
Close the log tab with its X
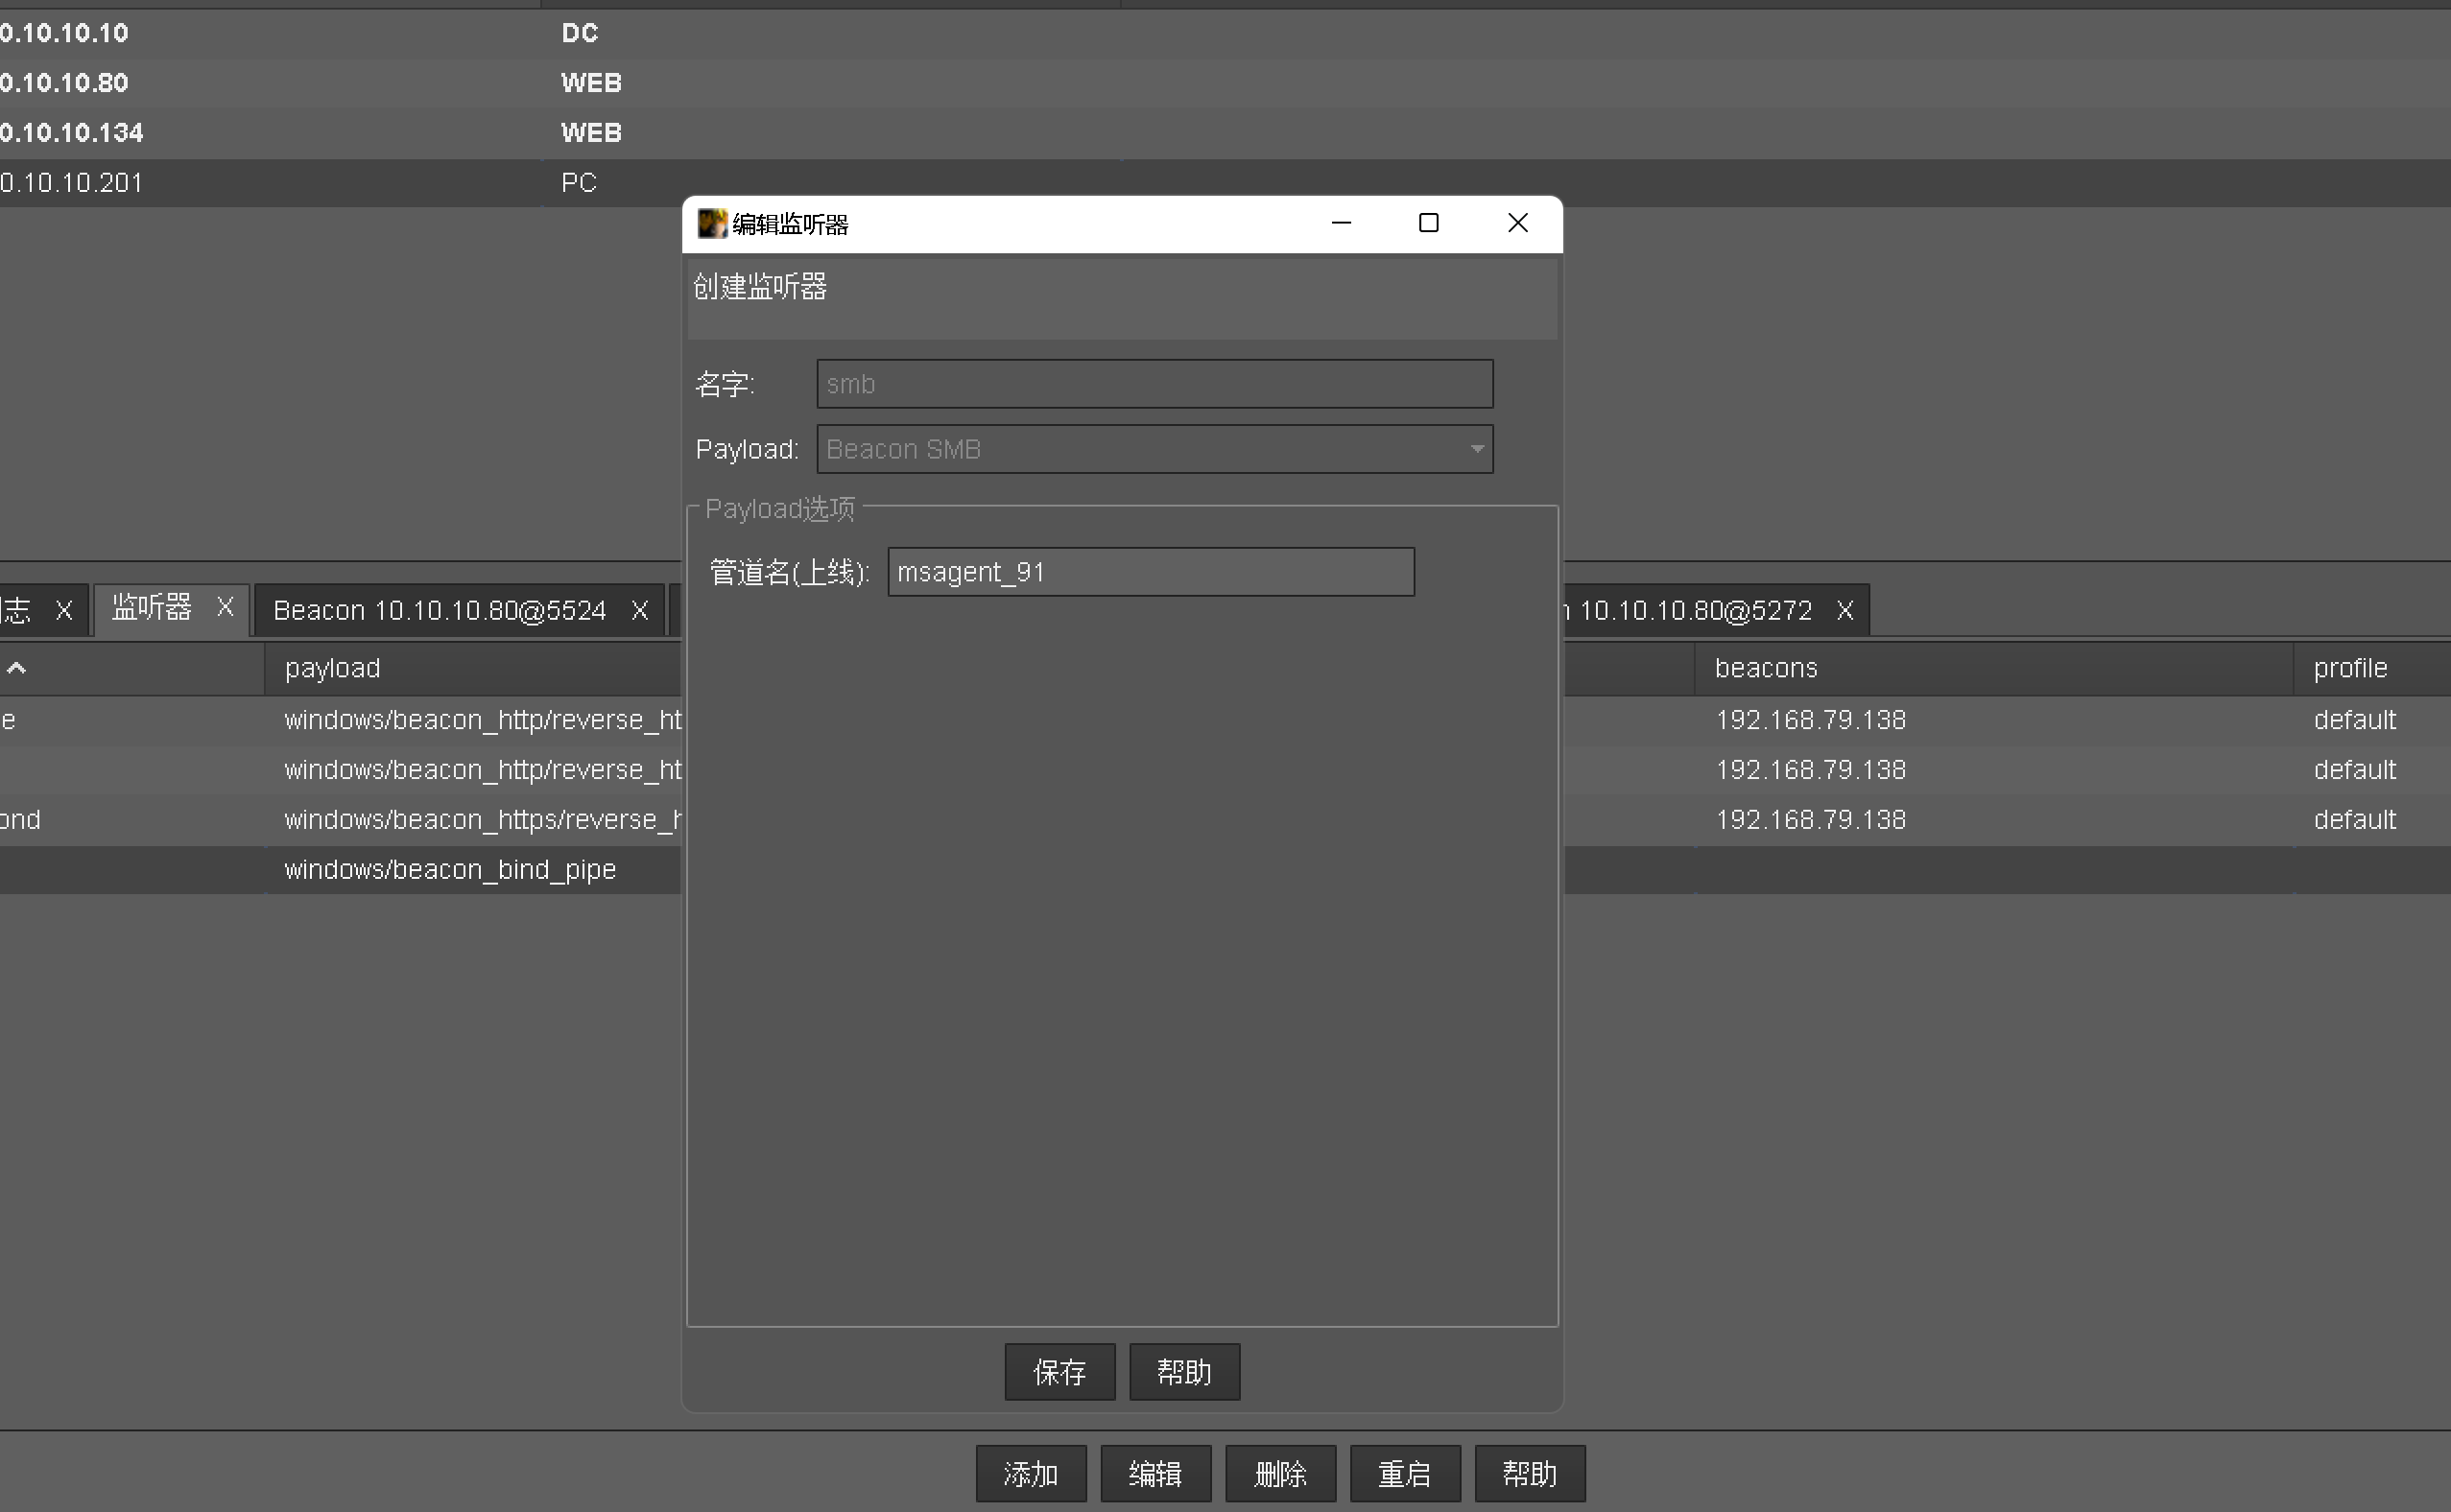tap(64, 610)
